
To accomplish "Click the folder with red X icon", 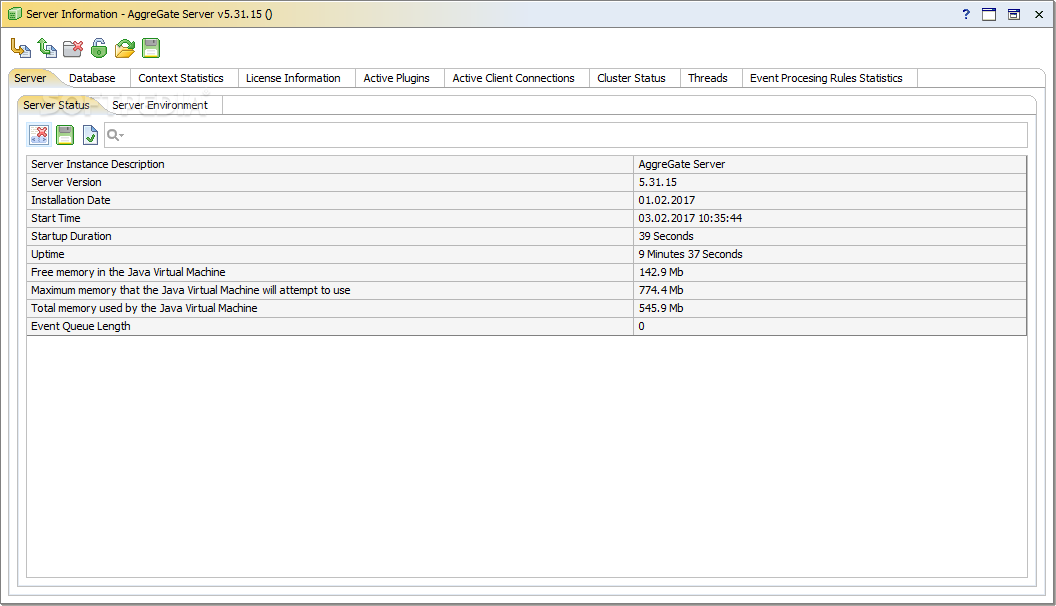I will (73, 48).
